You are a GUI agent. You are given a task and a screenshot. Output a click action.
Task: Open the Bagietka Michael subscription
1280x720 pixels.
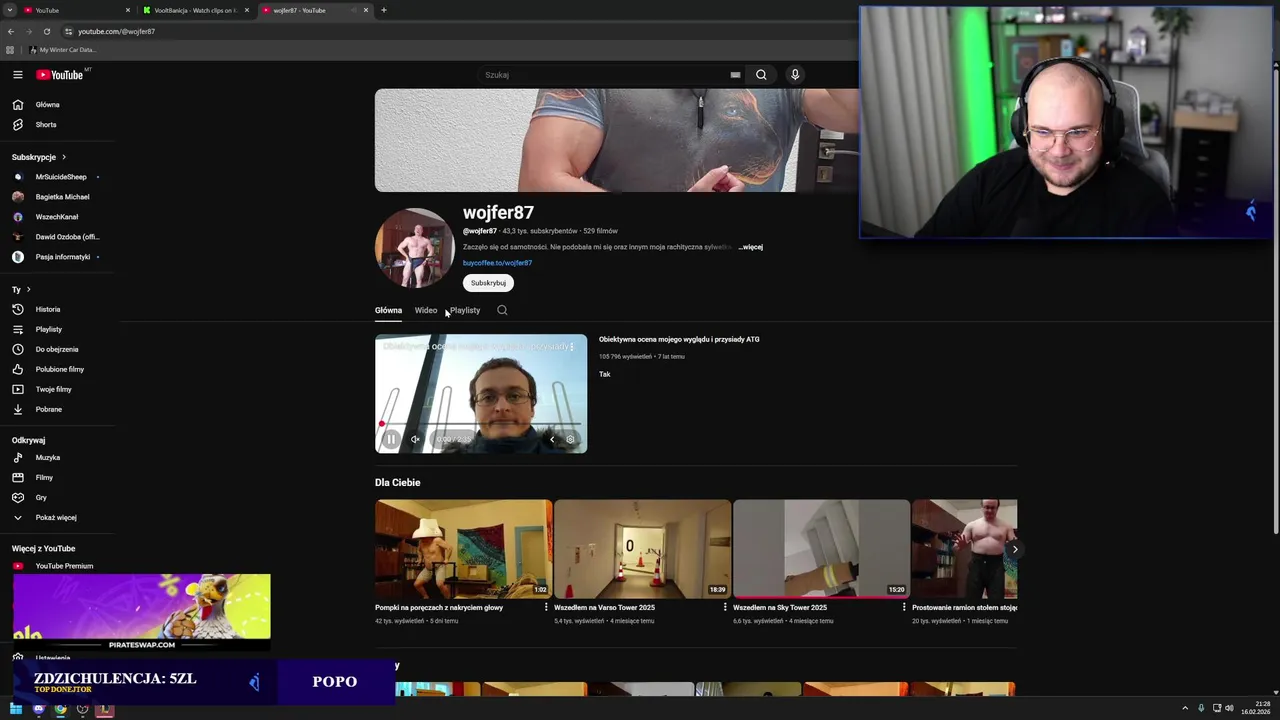[x=60, y=197]
